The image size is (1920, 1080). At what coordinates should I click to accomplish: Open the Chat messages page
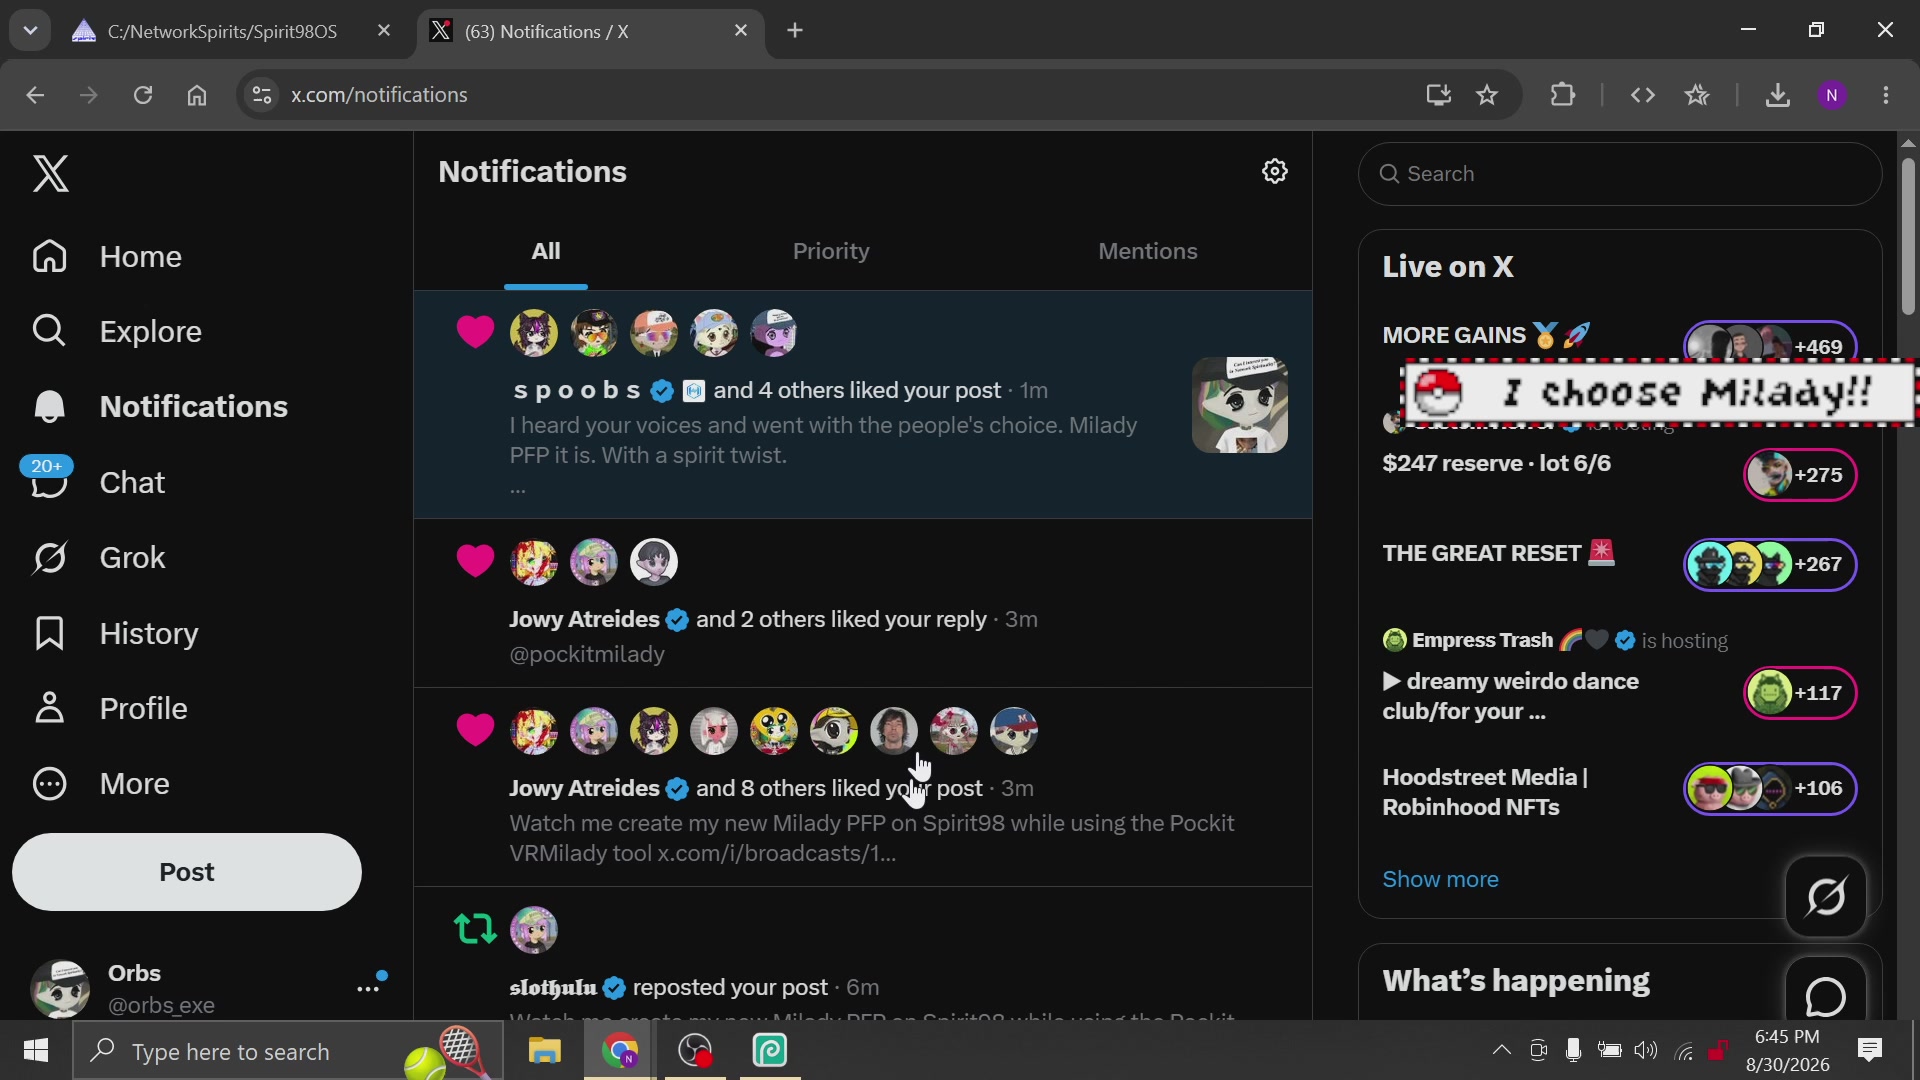pyautogui.click(x=99, y=483)
